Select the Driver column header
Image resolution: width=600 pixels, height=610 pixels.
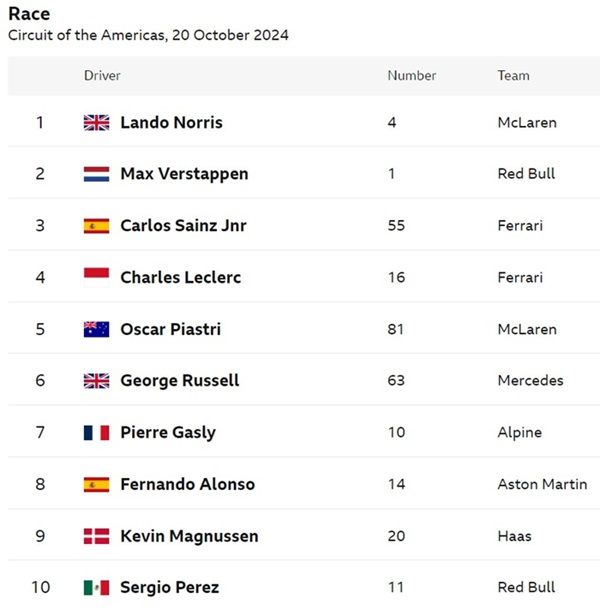[102, 75]
